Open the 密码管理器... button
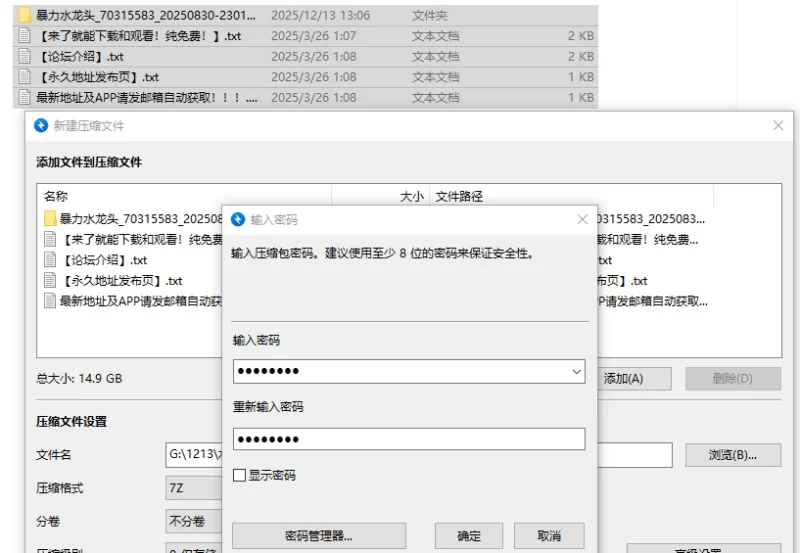 point(319,536)
